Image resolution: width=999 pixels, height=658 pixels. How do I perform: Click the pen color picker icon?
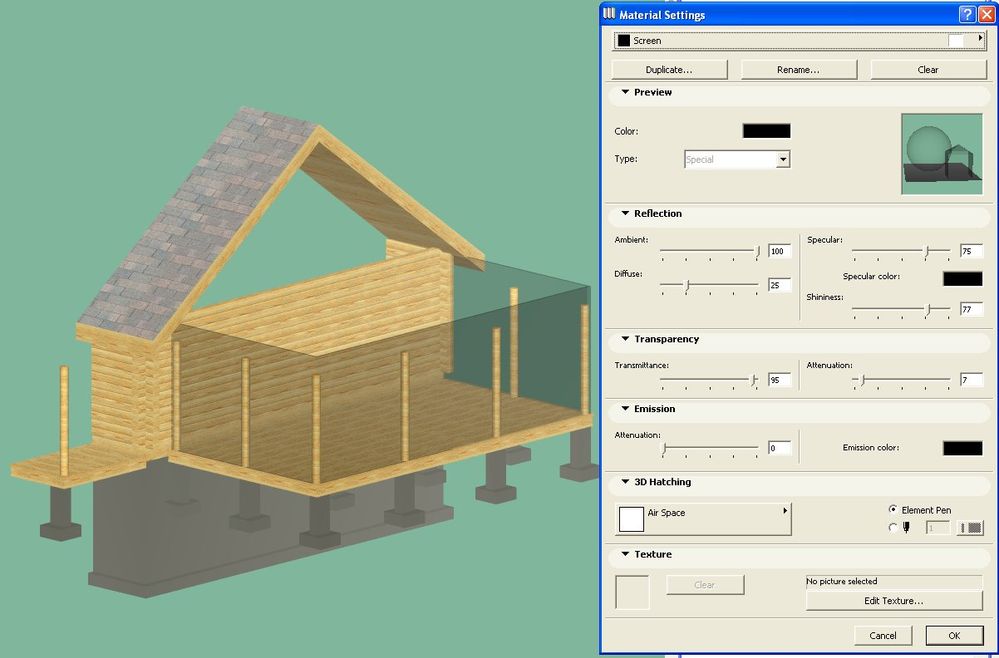pos(970,528)
